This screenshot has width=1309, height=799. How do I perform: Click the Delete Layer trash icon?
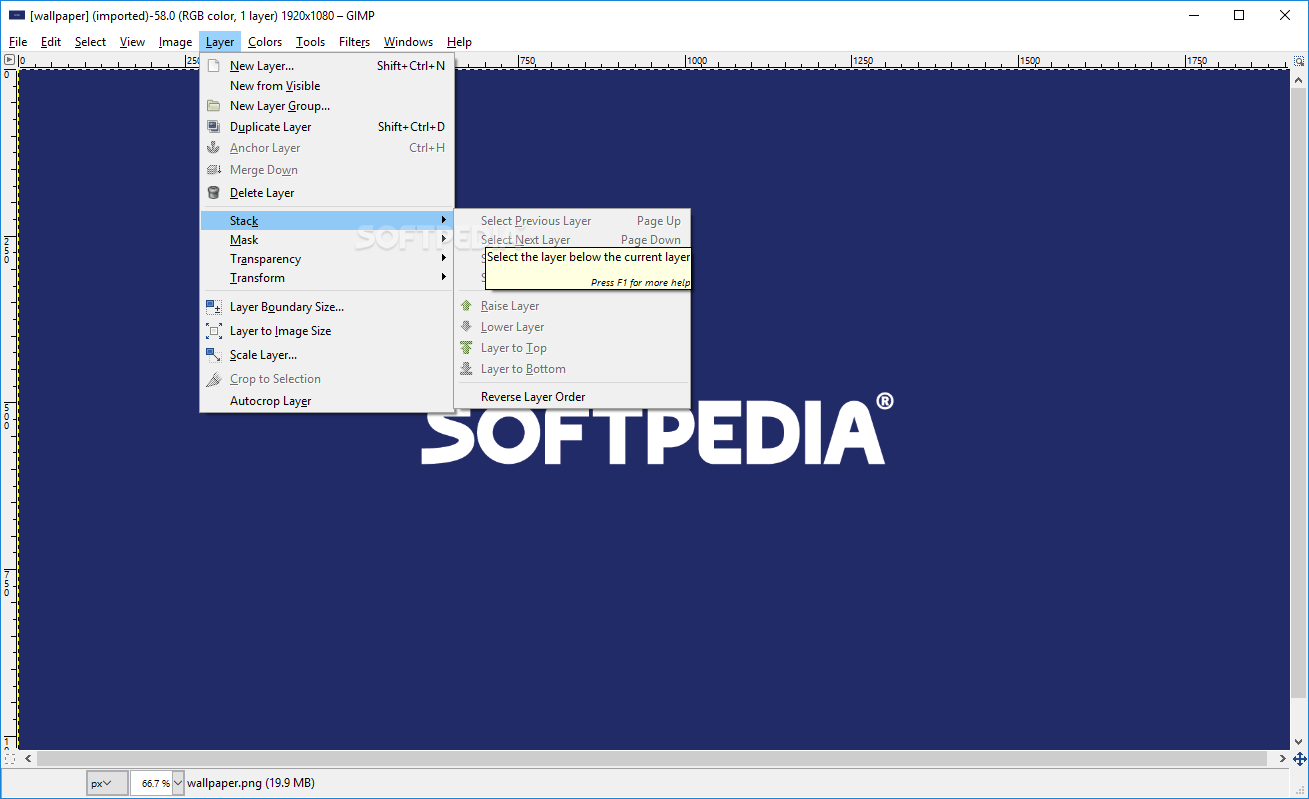point(213,193)
